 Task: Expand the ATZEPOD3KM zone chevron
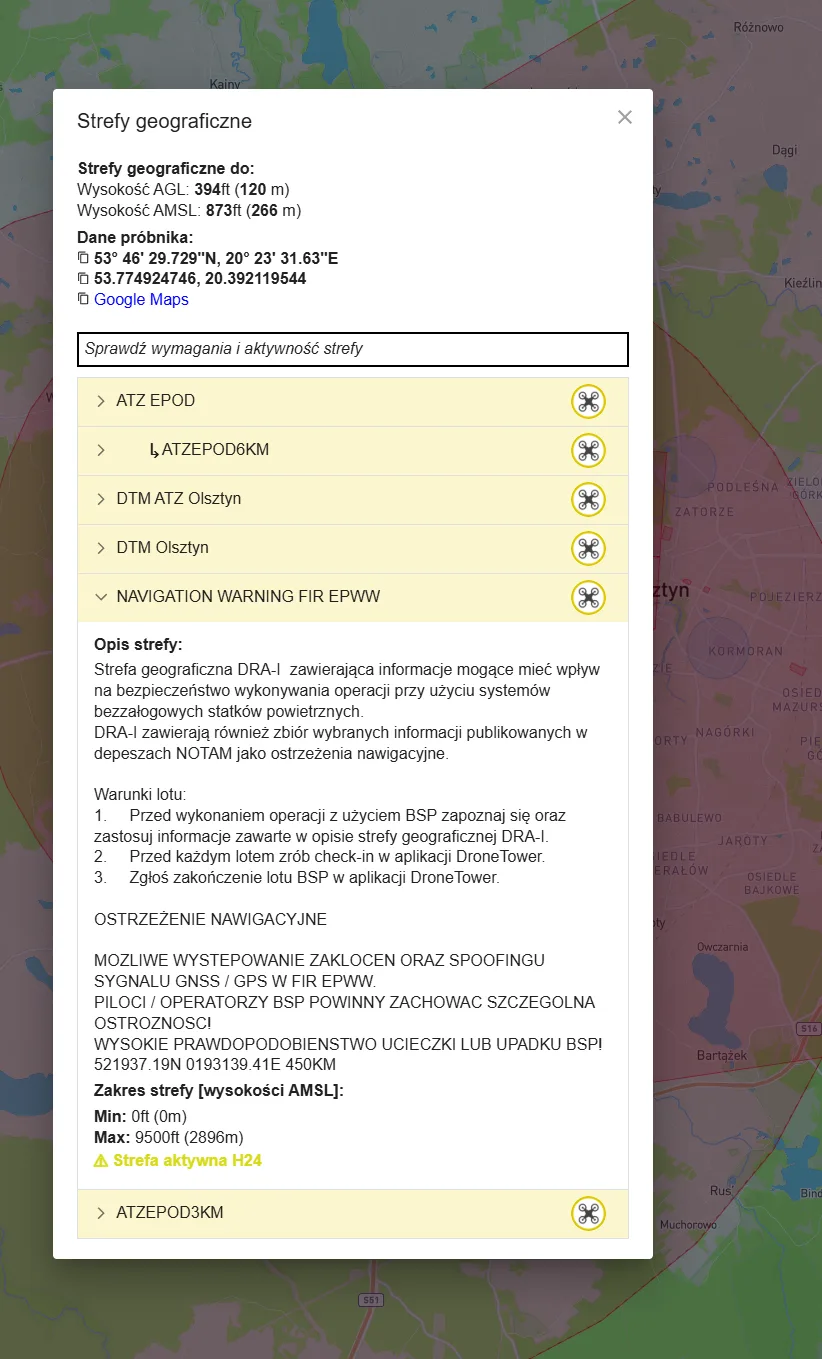pyautogui.click(x=101, y=1213)
